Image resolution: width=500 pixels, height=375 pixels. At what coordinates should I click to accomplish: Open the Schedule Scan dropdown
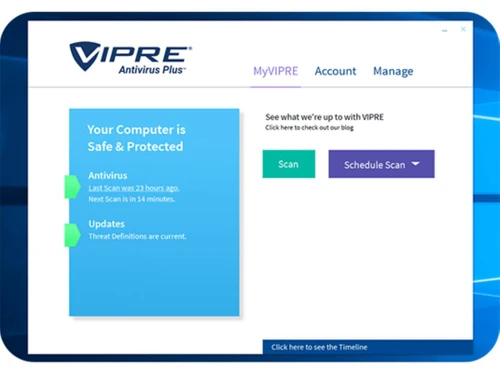(381, 164)
